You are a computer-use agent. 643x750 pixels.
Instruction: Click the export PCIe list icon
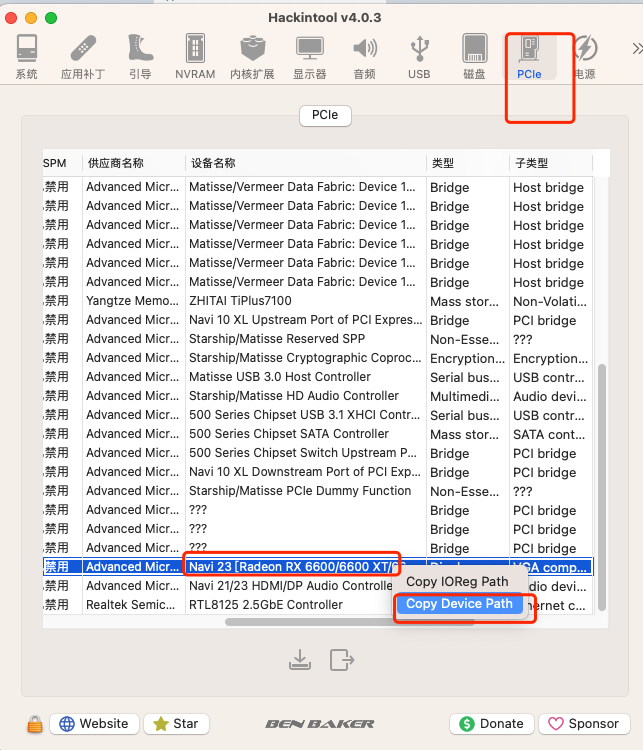[x=342, y=660]
